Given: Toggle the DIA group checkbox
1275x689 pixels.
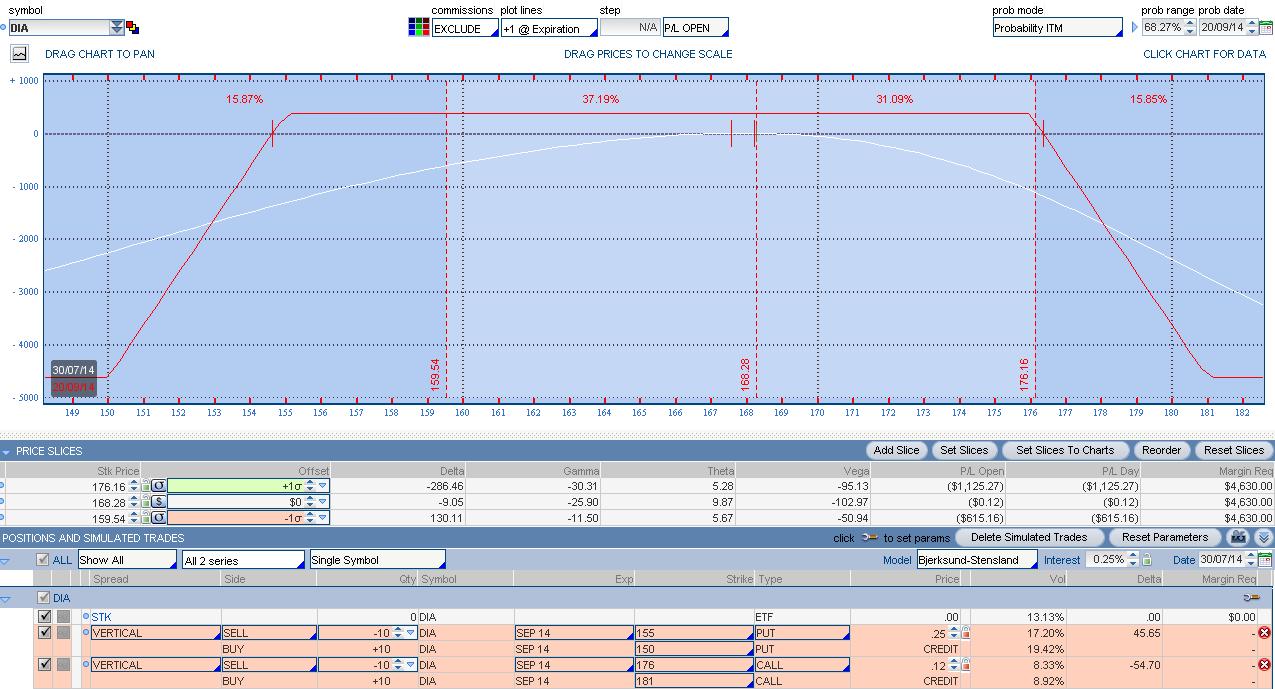Looking at the screenshot, I should [x=42, y=597].
